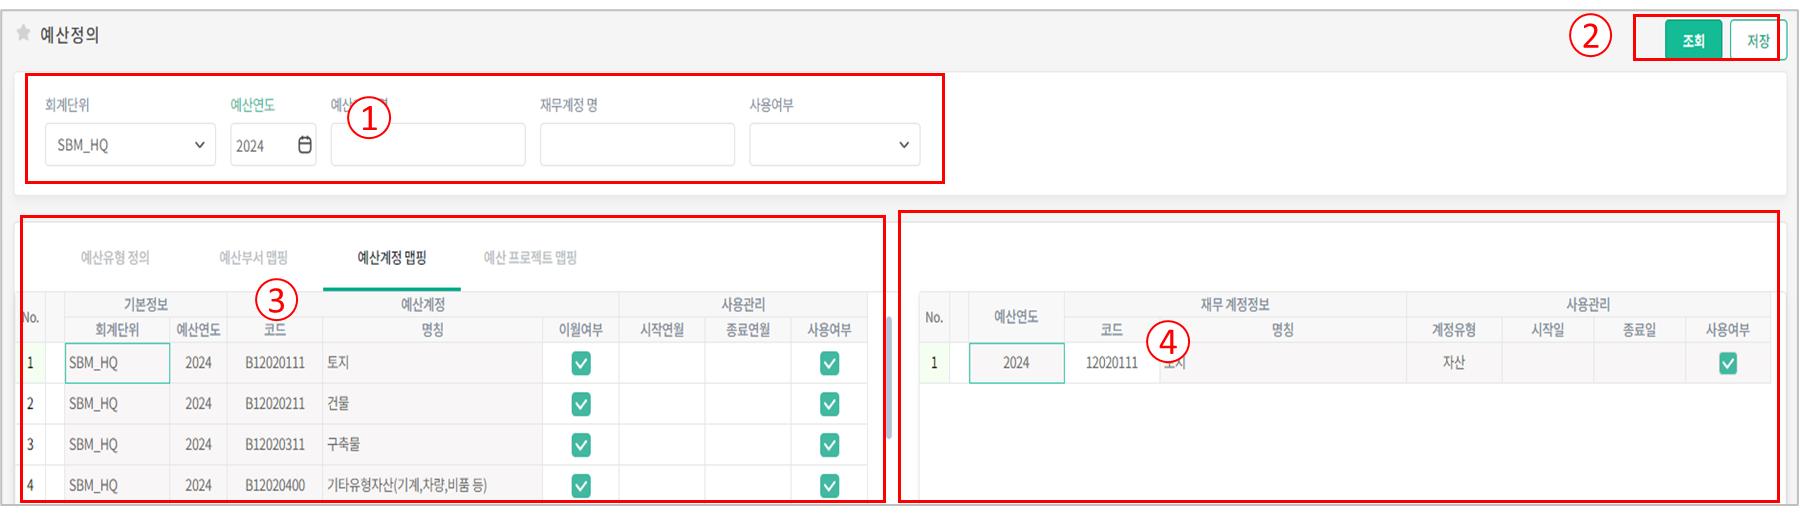Click the 재무계정 명 input field
1799x506 pixels.
pos(637,145)
